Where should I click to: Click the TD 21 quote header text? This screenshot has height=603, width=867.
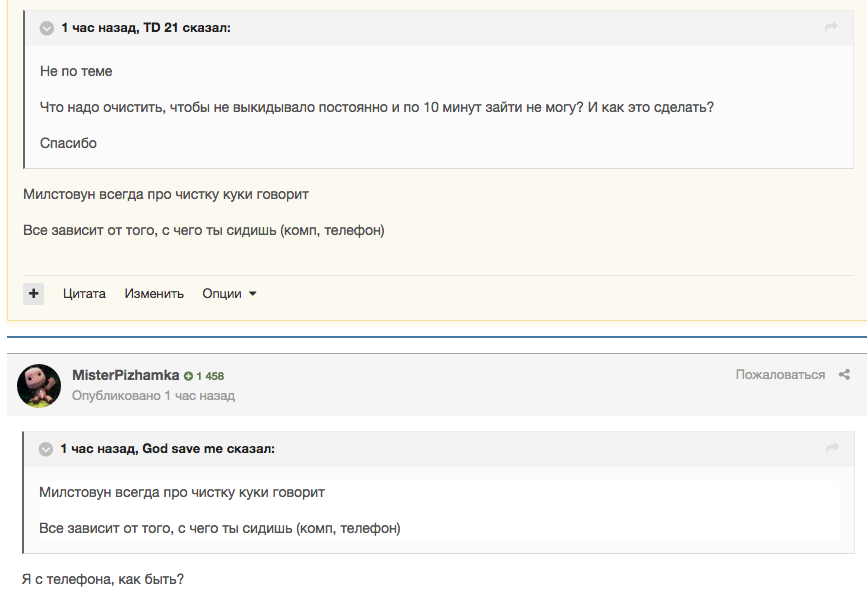[146, 28]
